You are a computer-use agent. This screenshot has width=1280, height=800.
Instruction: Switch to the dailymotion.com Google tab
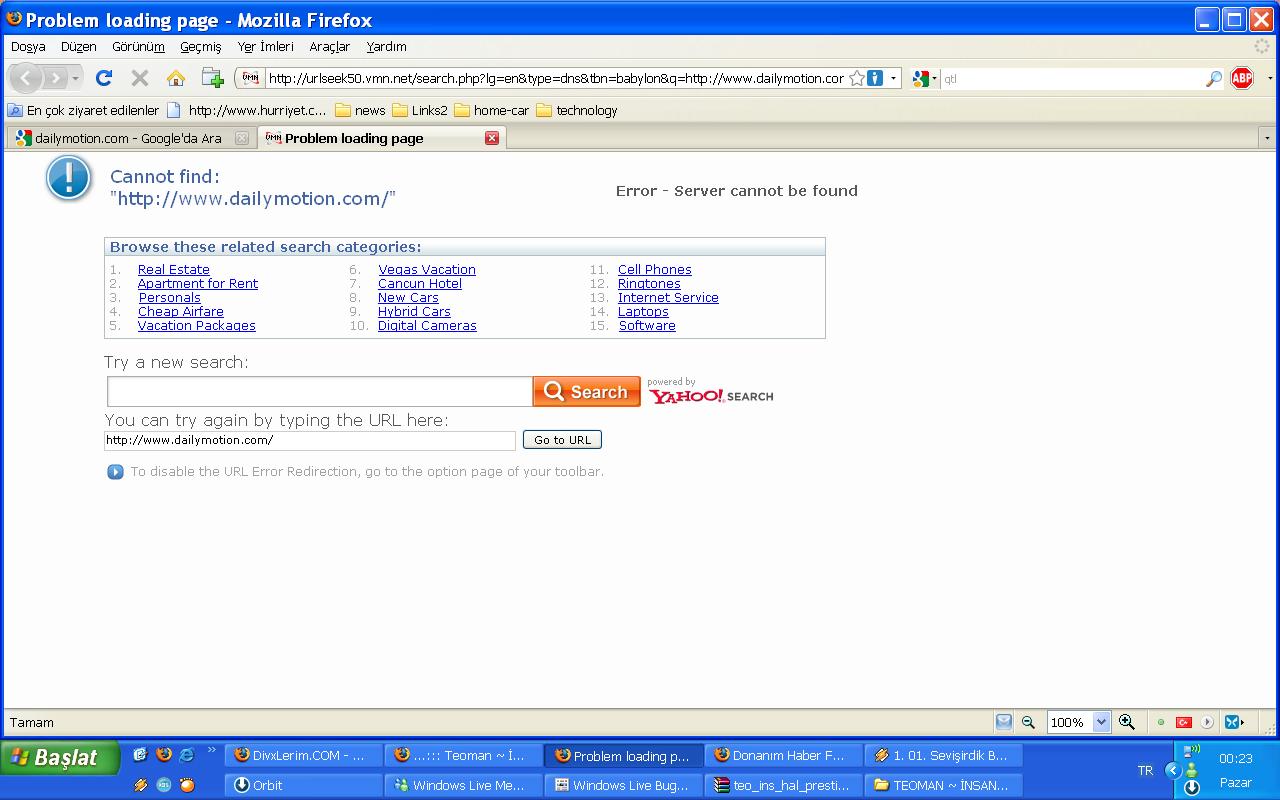tap(130, 138)
